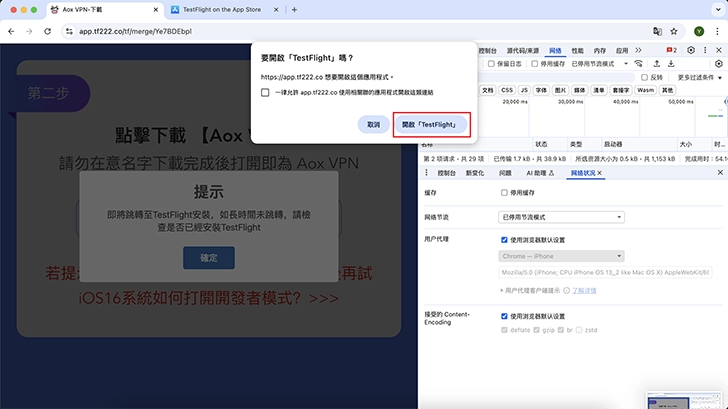The image size is (728, 409).
Task: Click 確定 in the 提示 popup
Action: pos(208,258)
